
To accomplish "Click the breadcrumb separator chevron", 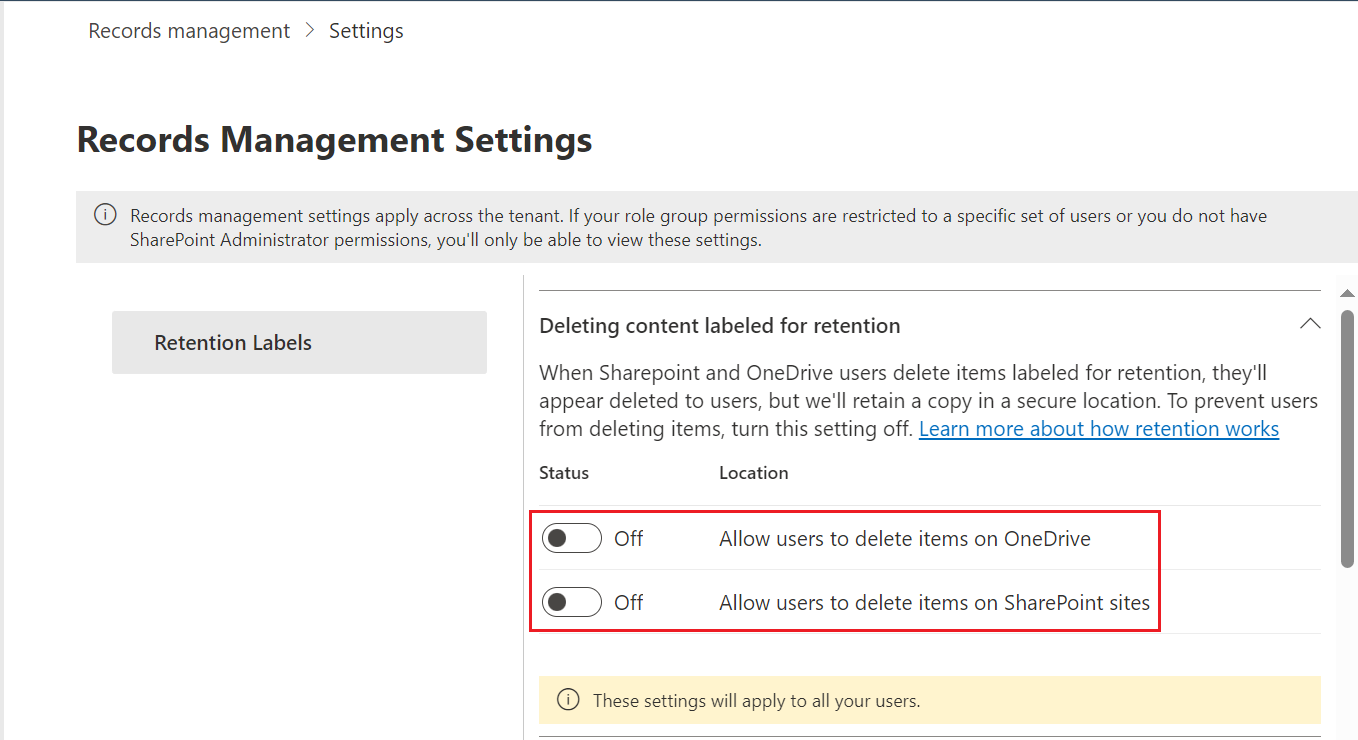I will click(x=309, y=31).
